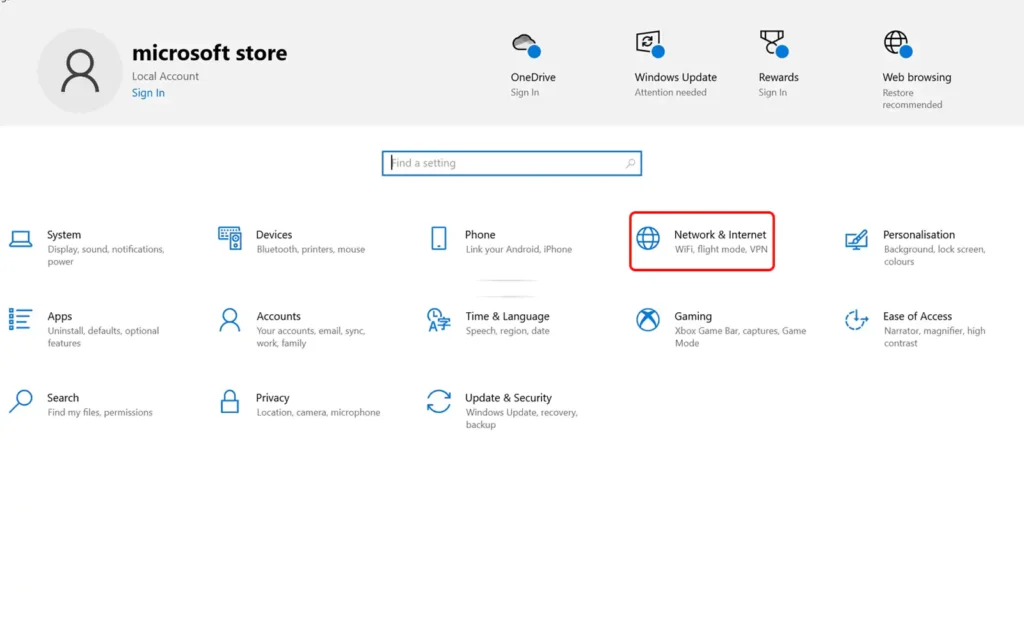Click the Sign In link under Local Account
The height and width of the screenshot is (640, 1024).
[x=148, y=93]
